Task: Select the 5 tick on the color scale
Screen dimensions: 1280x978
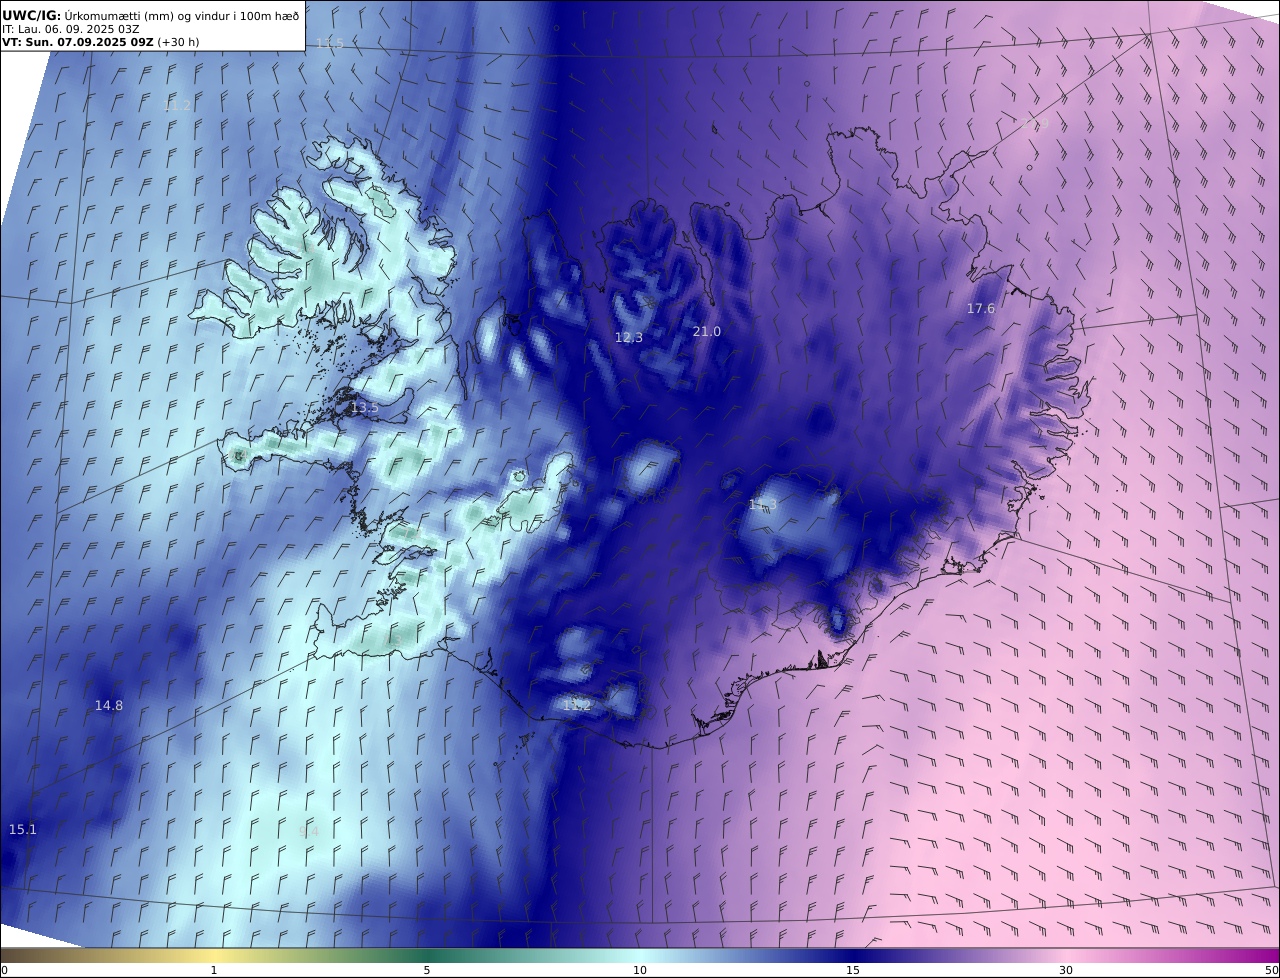Action: pyautogui.click(x=427, y=970)
